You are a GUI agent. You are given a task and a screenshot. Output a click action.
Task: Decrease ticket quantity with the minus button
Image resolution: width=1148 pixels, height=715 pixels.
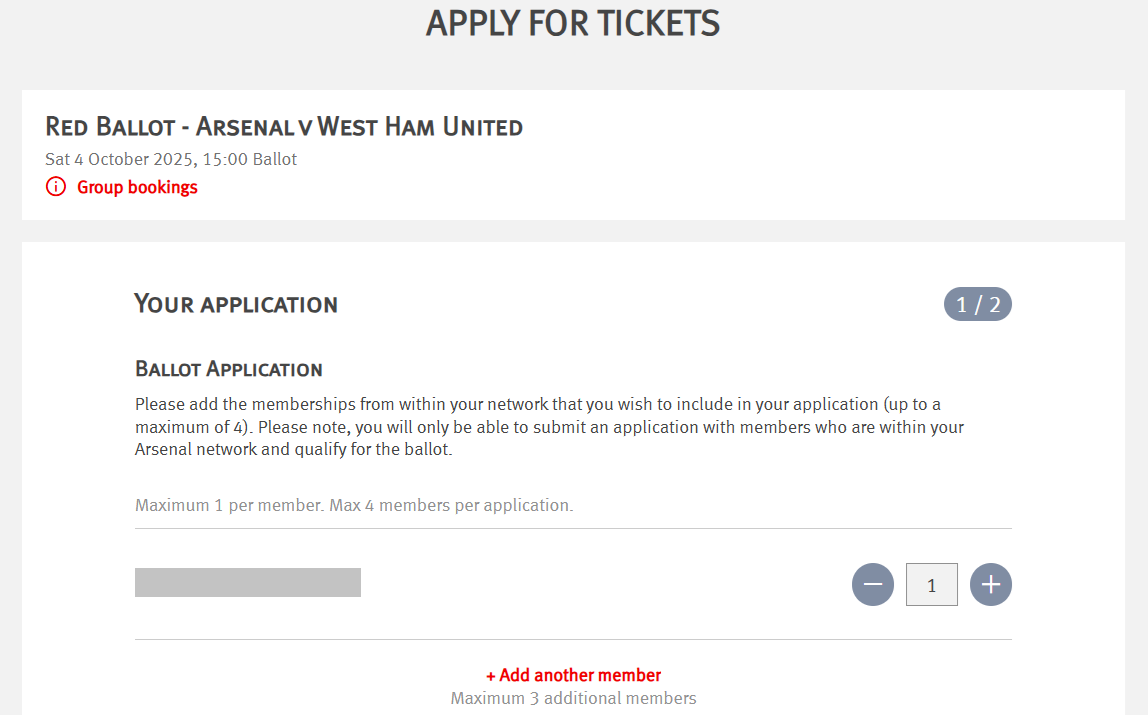click(x=872, y=585)
